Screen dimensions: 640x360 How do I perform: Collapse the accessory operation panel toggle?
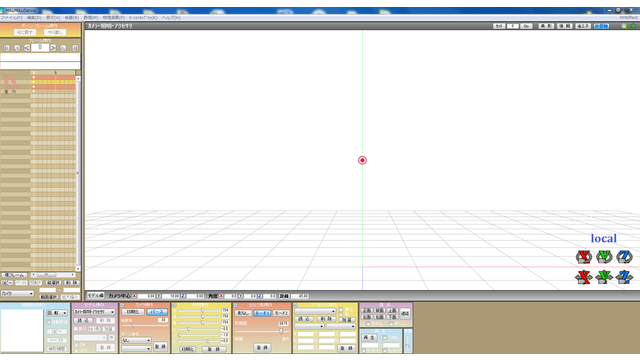click(x=296, y=305)
